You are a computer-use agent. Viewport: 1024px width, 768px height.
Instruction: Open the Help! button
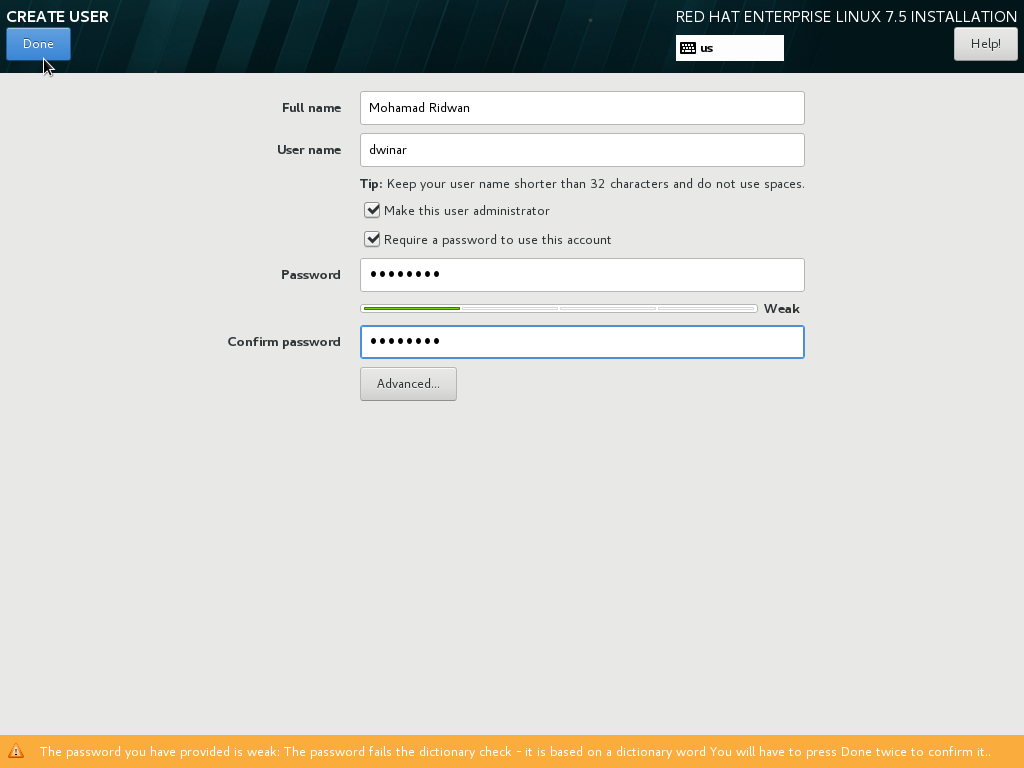(x=985, y=44)
